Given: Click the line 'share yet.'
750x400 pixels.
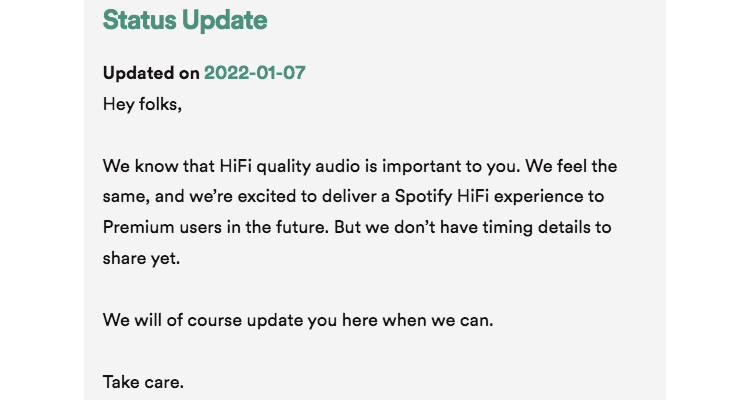Looking at the screenshot, I should [x=142, y=258].
